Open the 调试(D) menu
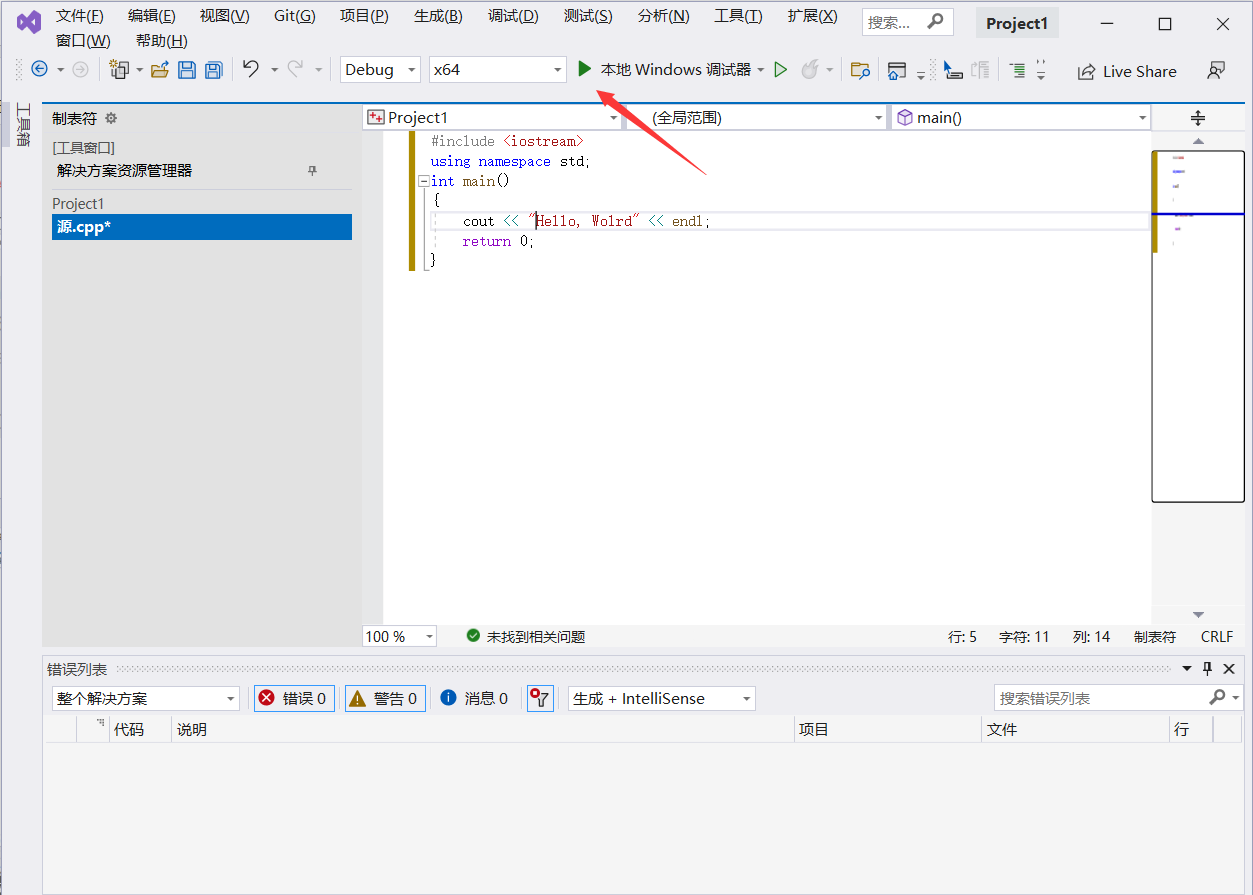This screenshot has width=1253, height=895. coord(513,16)
